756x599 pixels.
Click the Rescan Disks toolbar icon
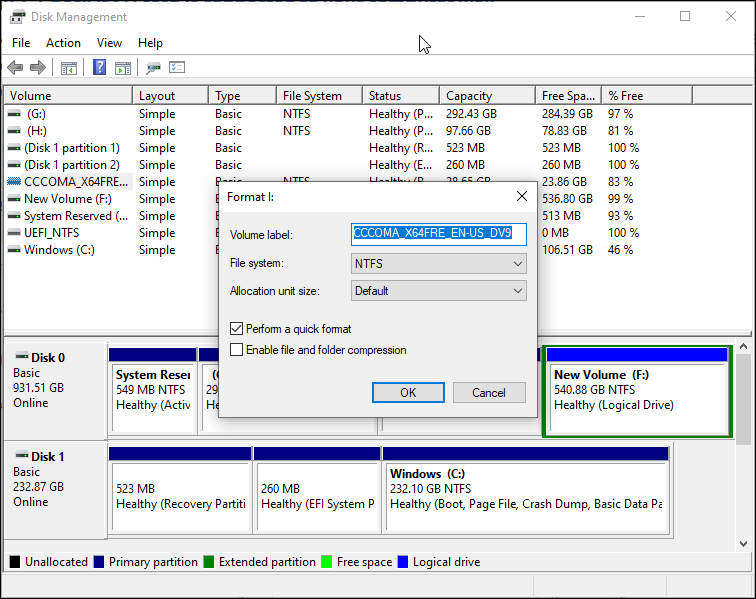click(x=153, y=68)
